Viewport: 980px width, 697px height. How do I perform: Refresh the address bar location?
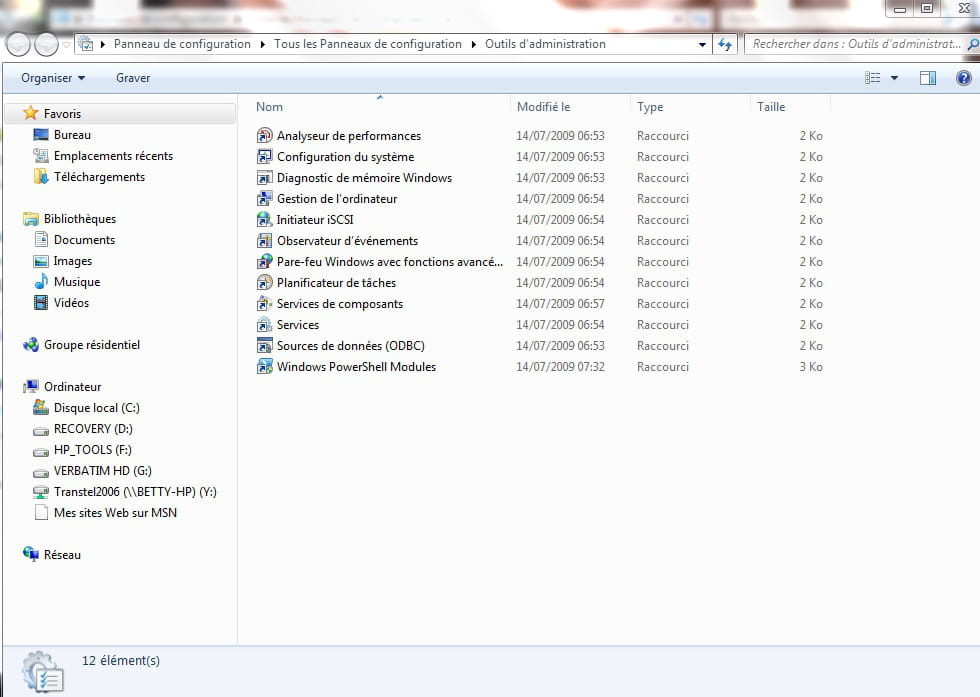[x=725, y=44]
